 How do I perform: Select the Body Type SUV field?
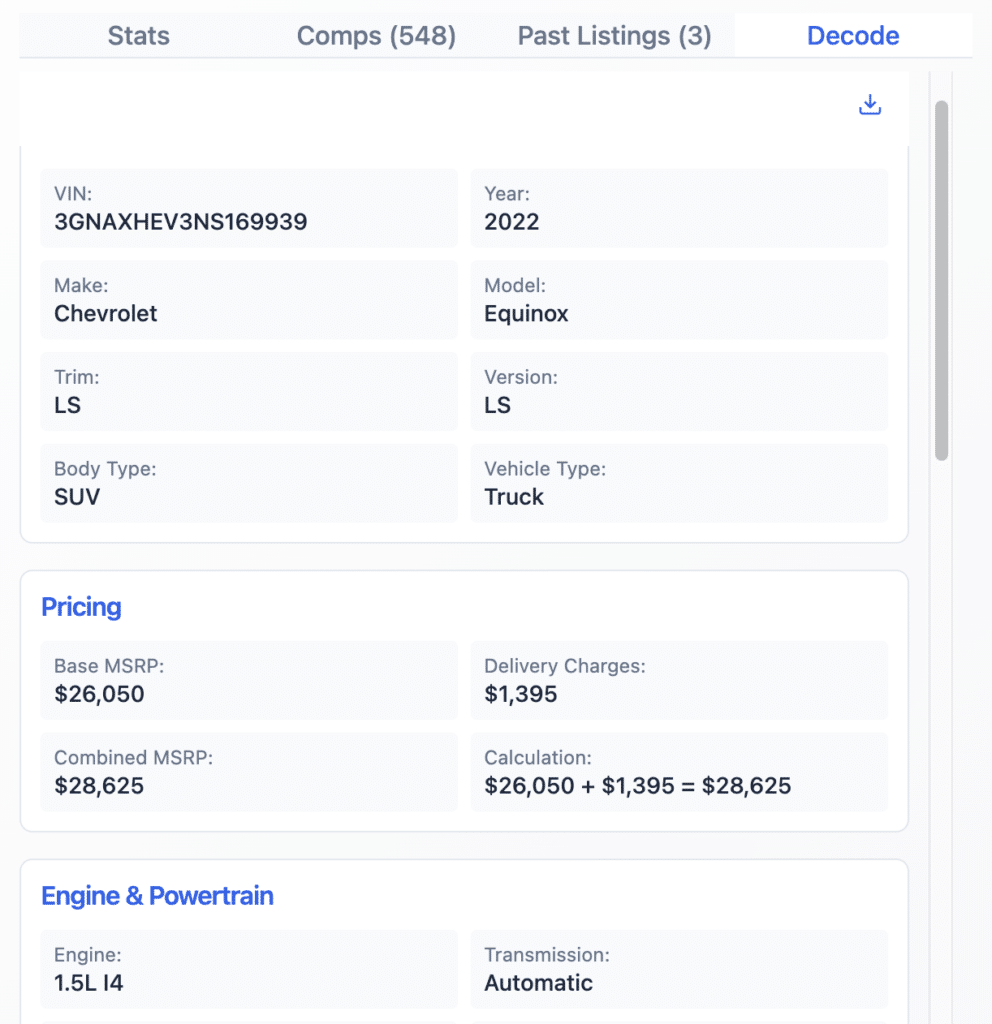coord(248,483)
